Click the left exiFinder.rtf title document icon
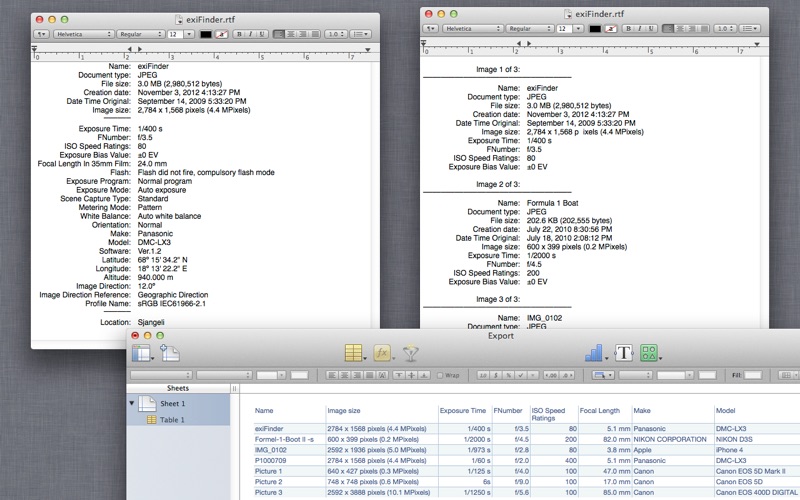Viewport: 800px width, 500px height. pos(179,19)
